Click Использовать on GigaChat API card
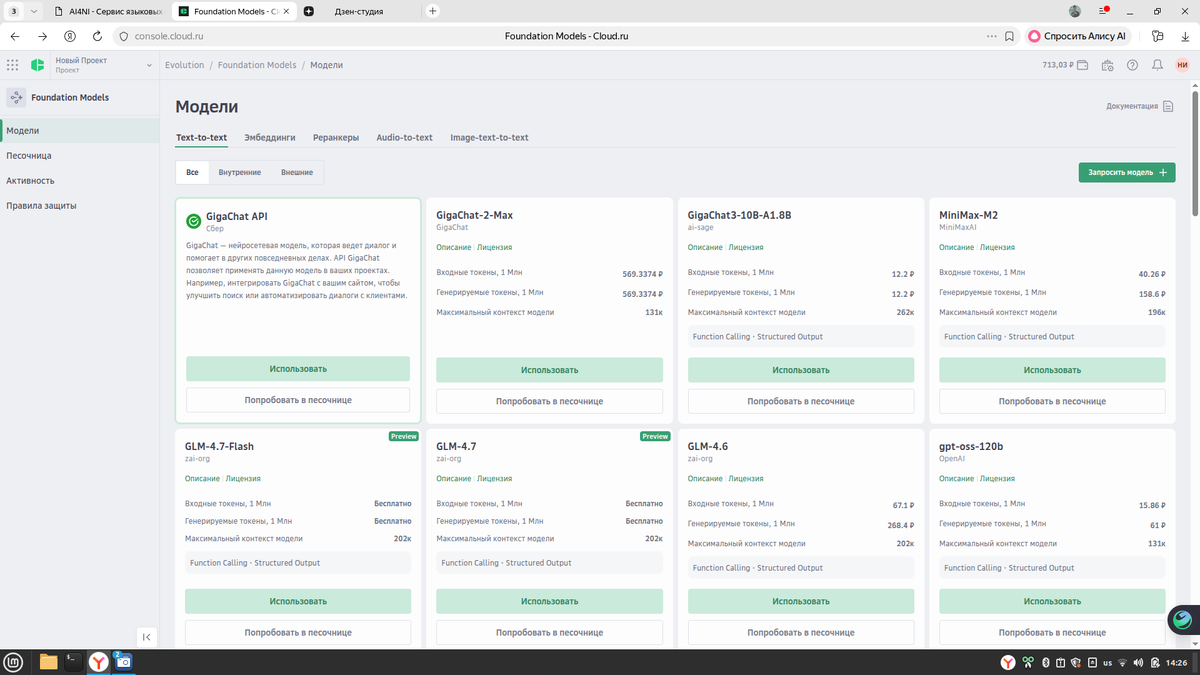The width and height of the screenshot is (1200, 675). pos(298,369)
